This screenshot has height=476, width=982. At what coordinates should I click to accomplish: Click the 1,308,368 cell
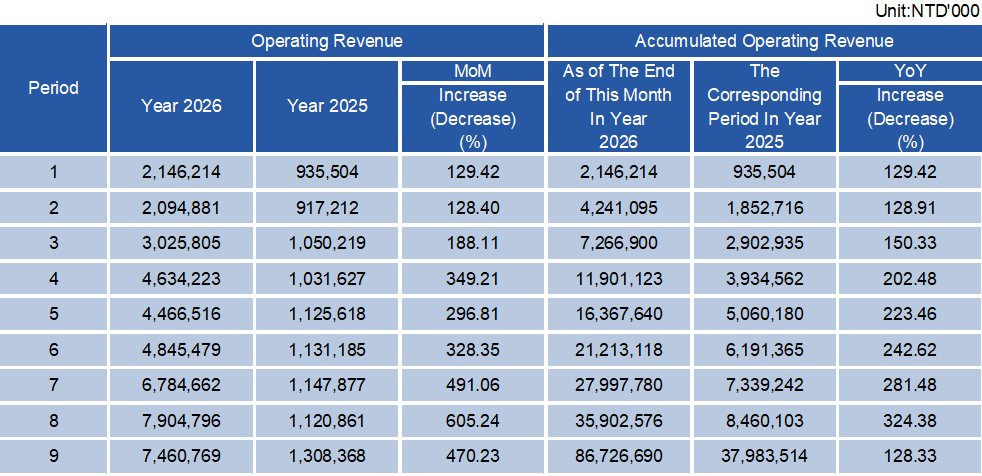tap(328, 456)
